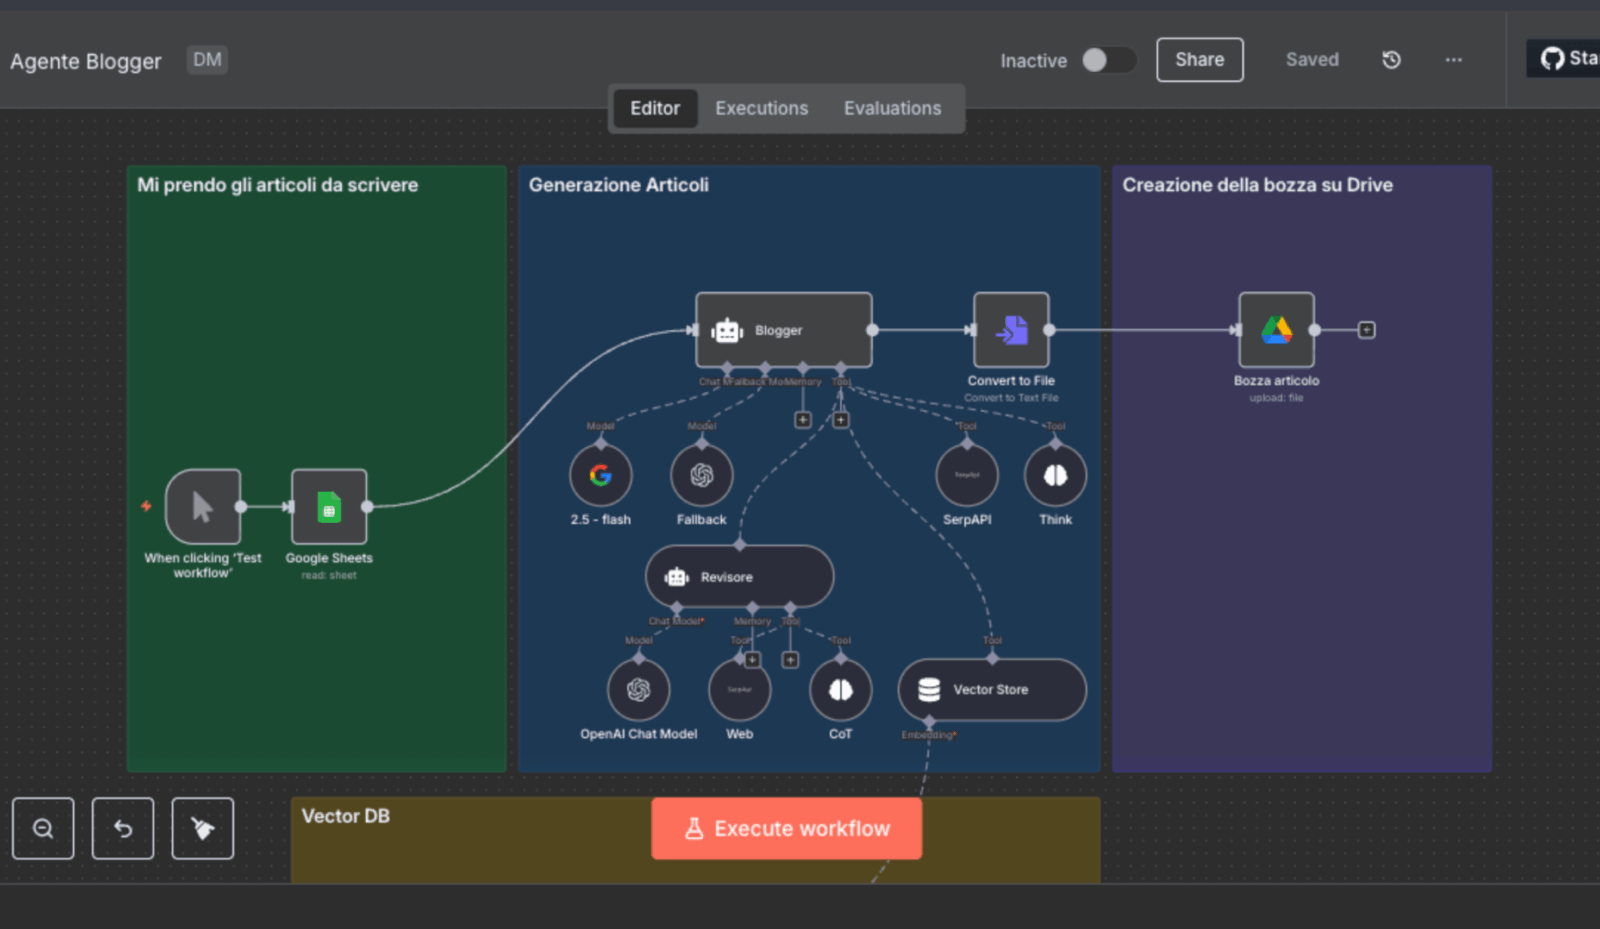Click the Revisore agent node
The height and width of the screenshot is (929, 1600).
[x=739, y=577]
